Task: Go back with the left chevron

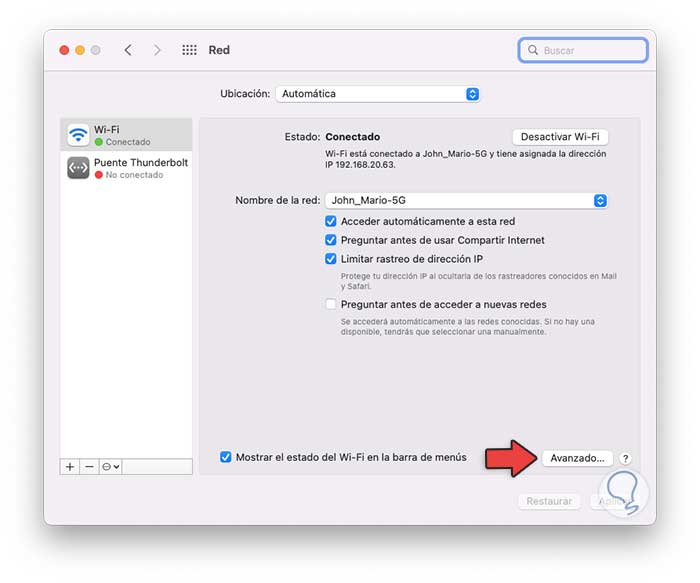Action: click(x=128, y=50)
